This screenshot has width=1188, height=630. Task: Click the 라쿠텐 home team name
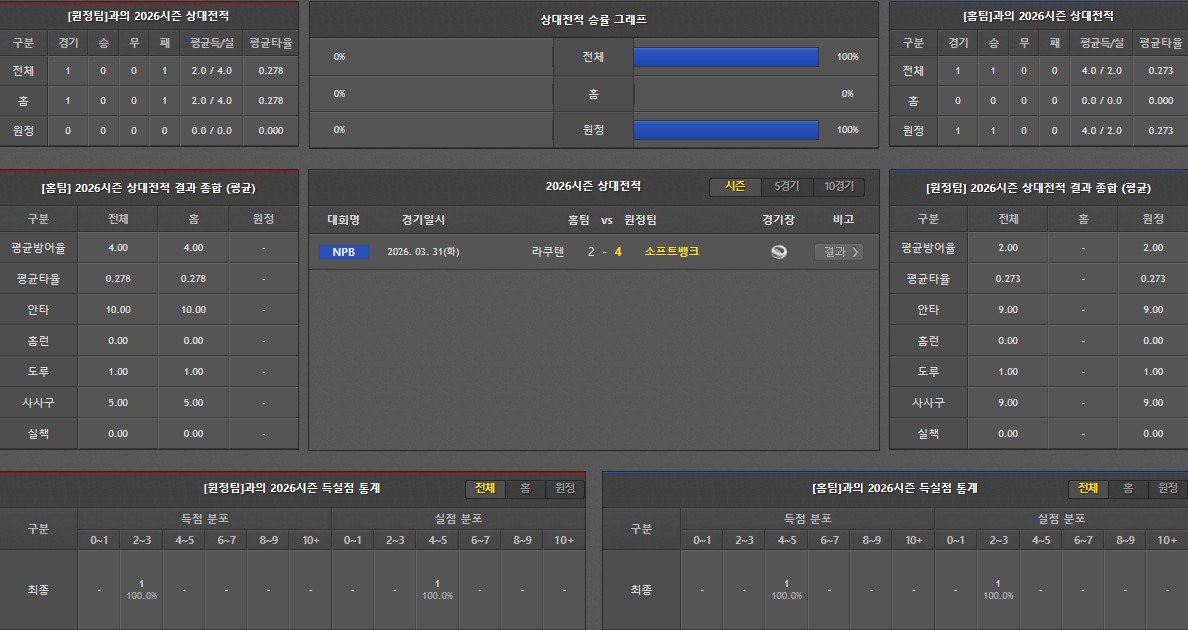[548, 252]
